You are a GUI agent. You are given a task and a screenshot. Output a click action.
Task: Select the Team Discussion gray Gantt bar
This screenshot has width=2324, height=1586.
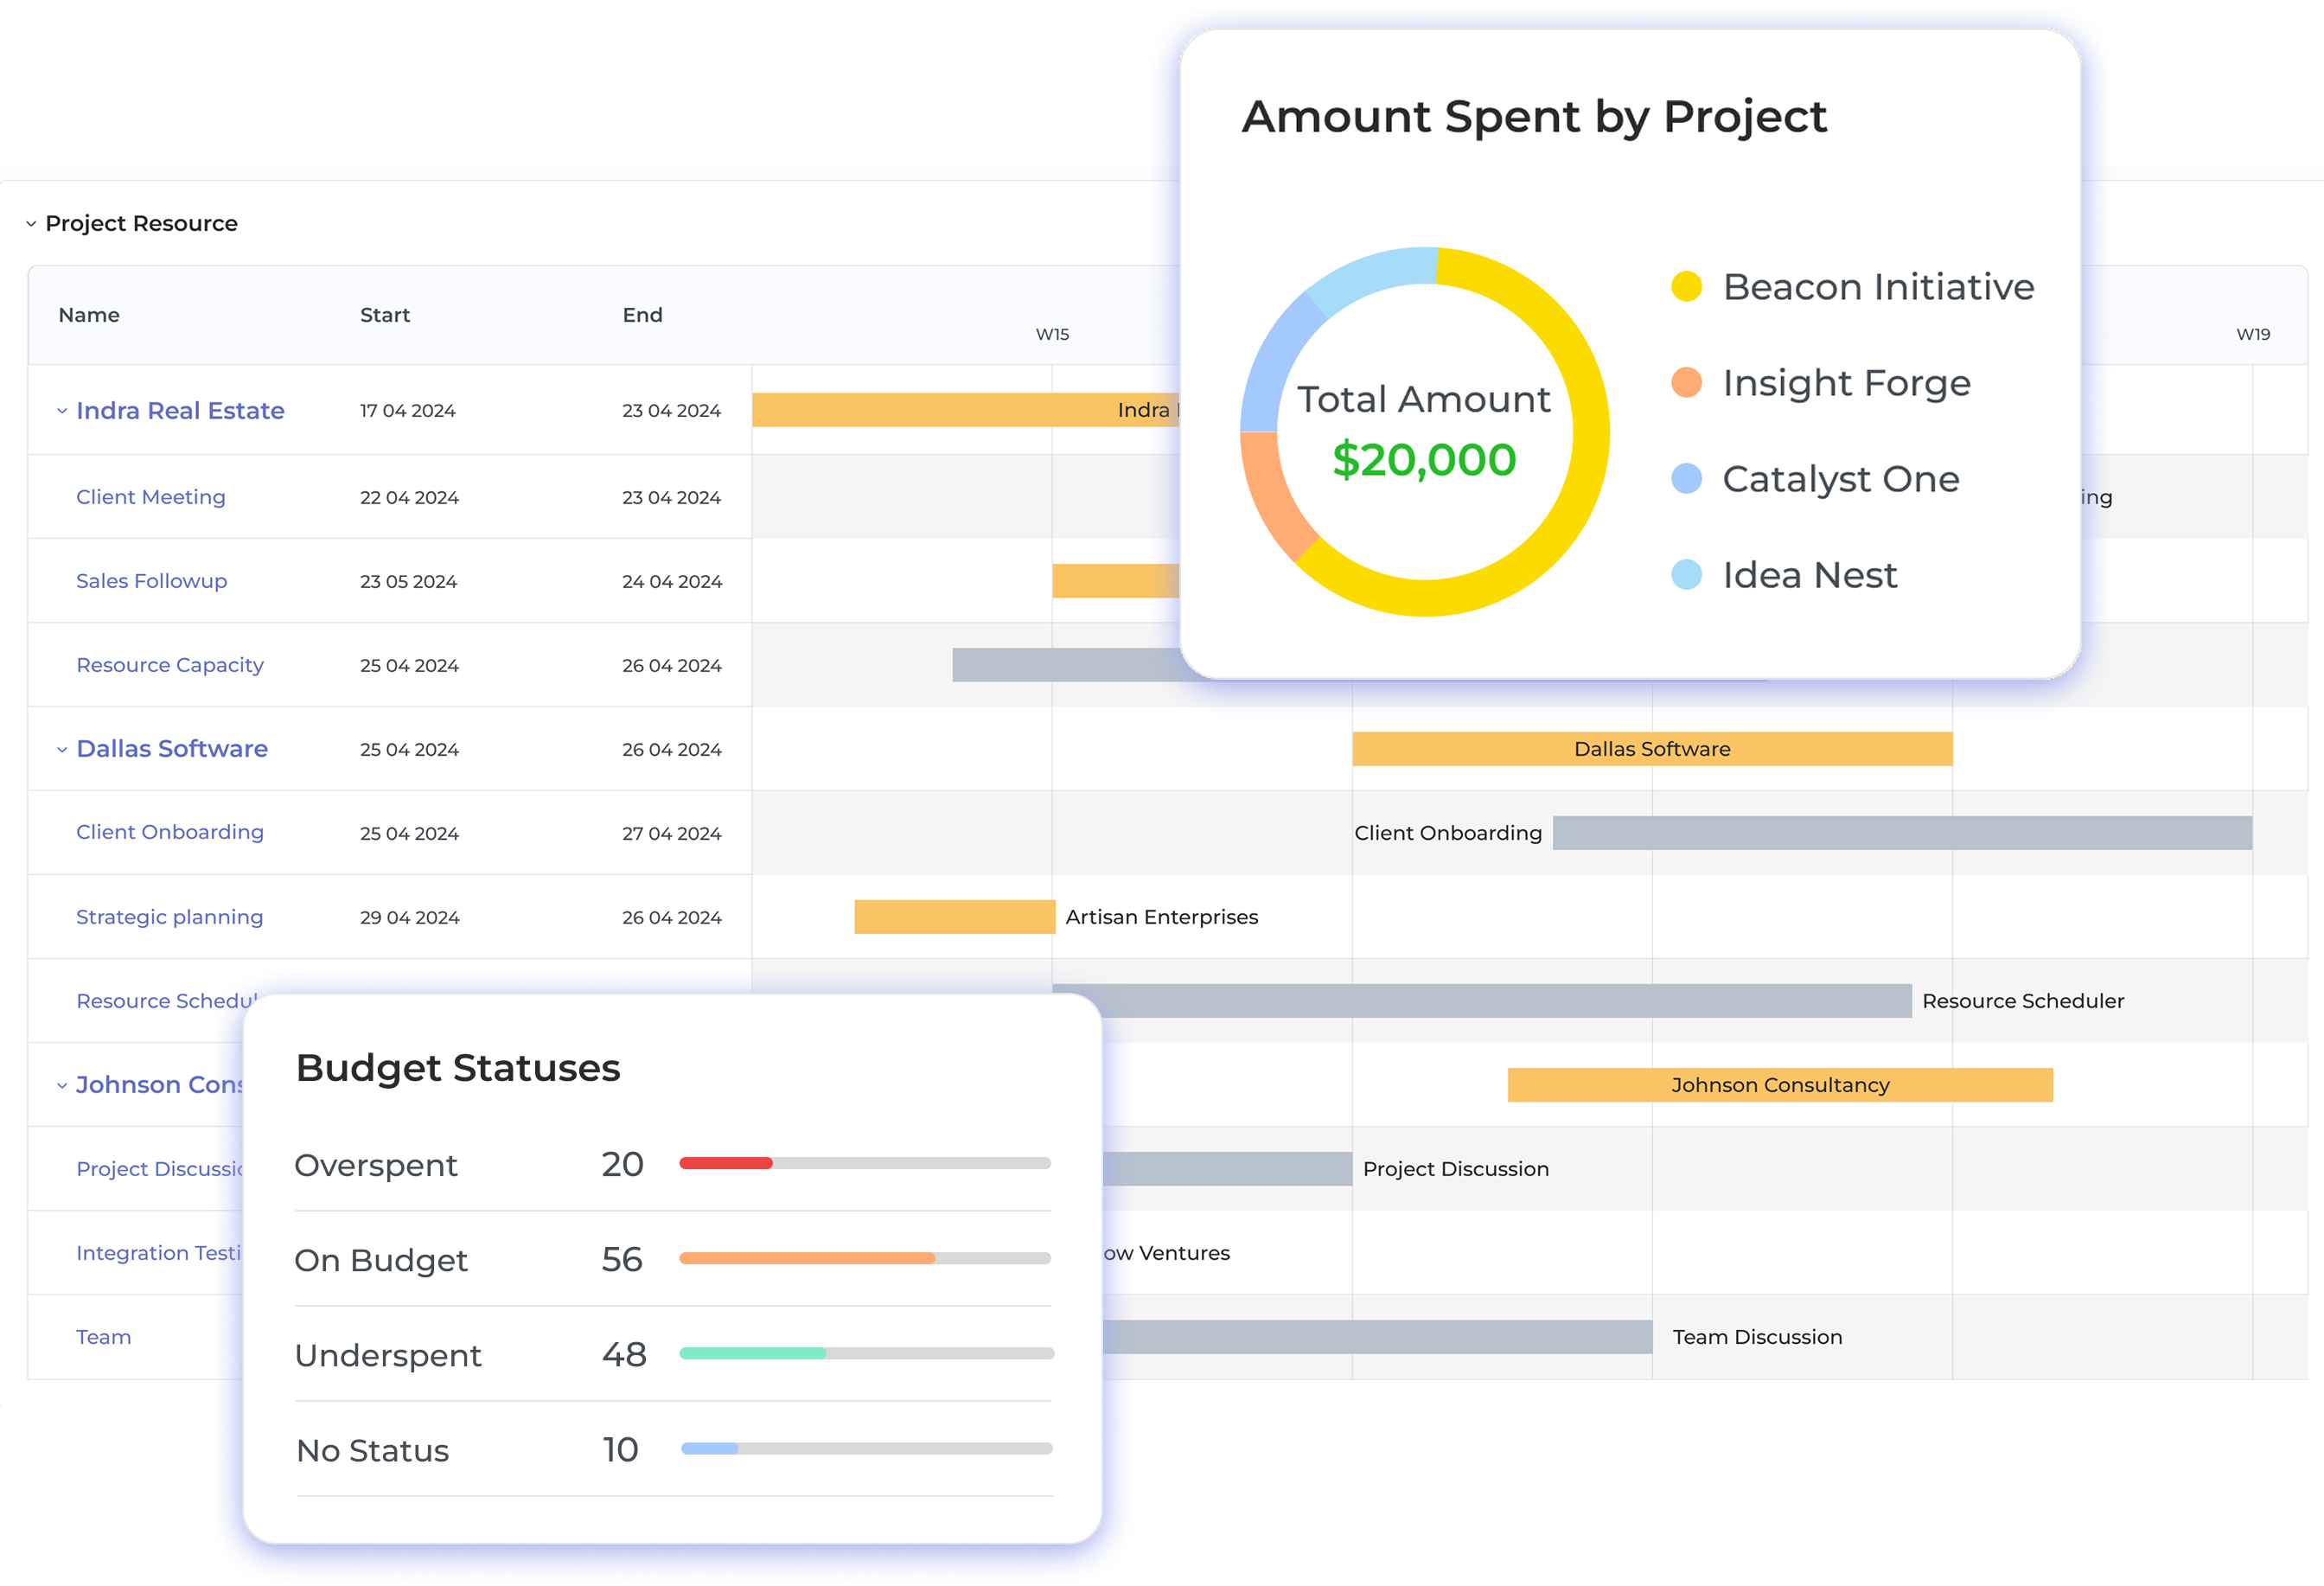pyautogui.click(x=1377, y=1337)
